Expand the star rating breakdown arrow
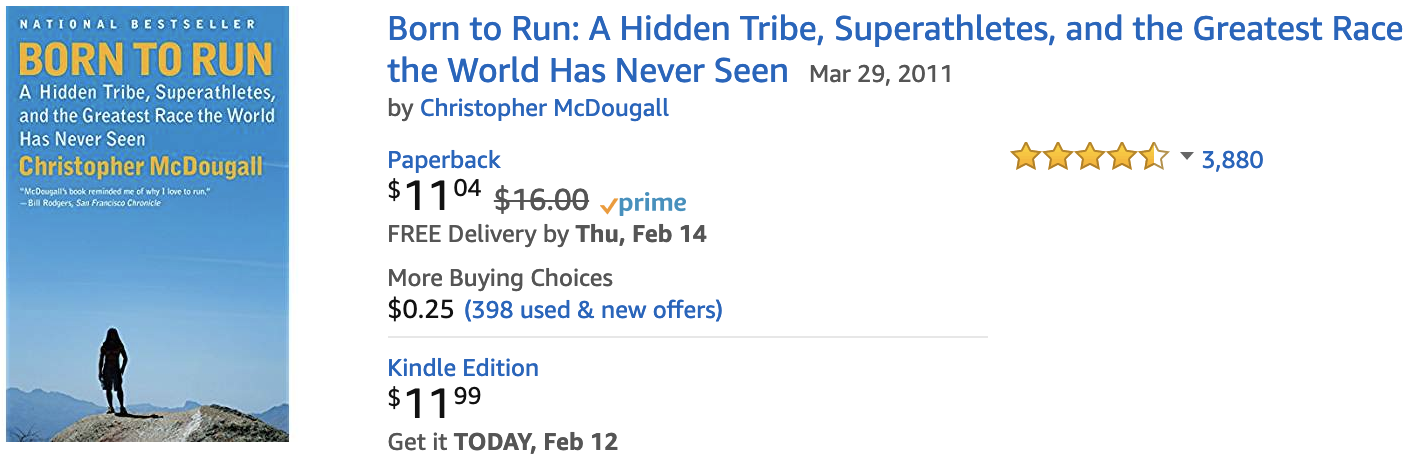 pyautogui.click(x=1187, y=157)
